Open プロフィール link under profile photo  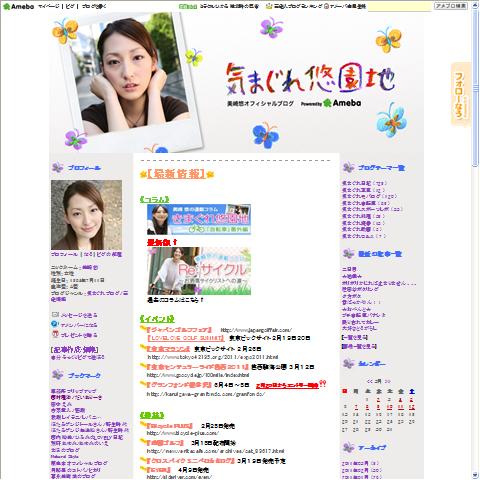64,254
